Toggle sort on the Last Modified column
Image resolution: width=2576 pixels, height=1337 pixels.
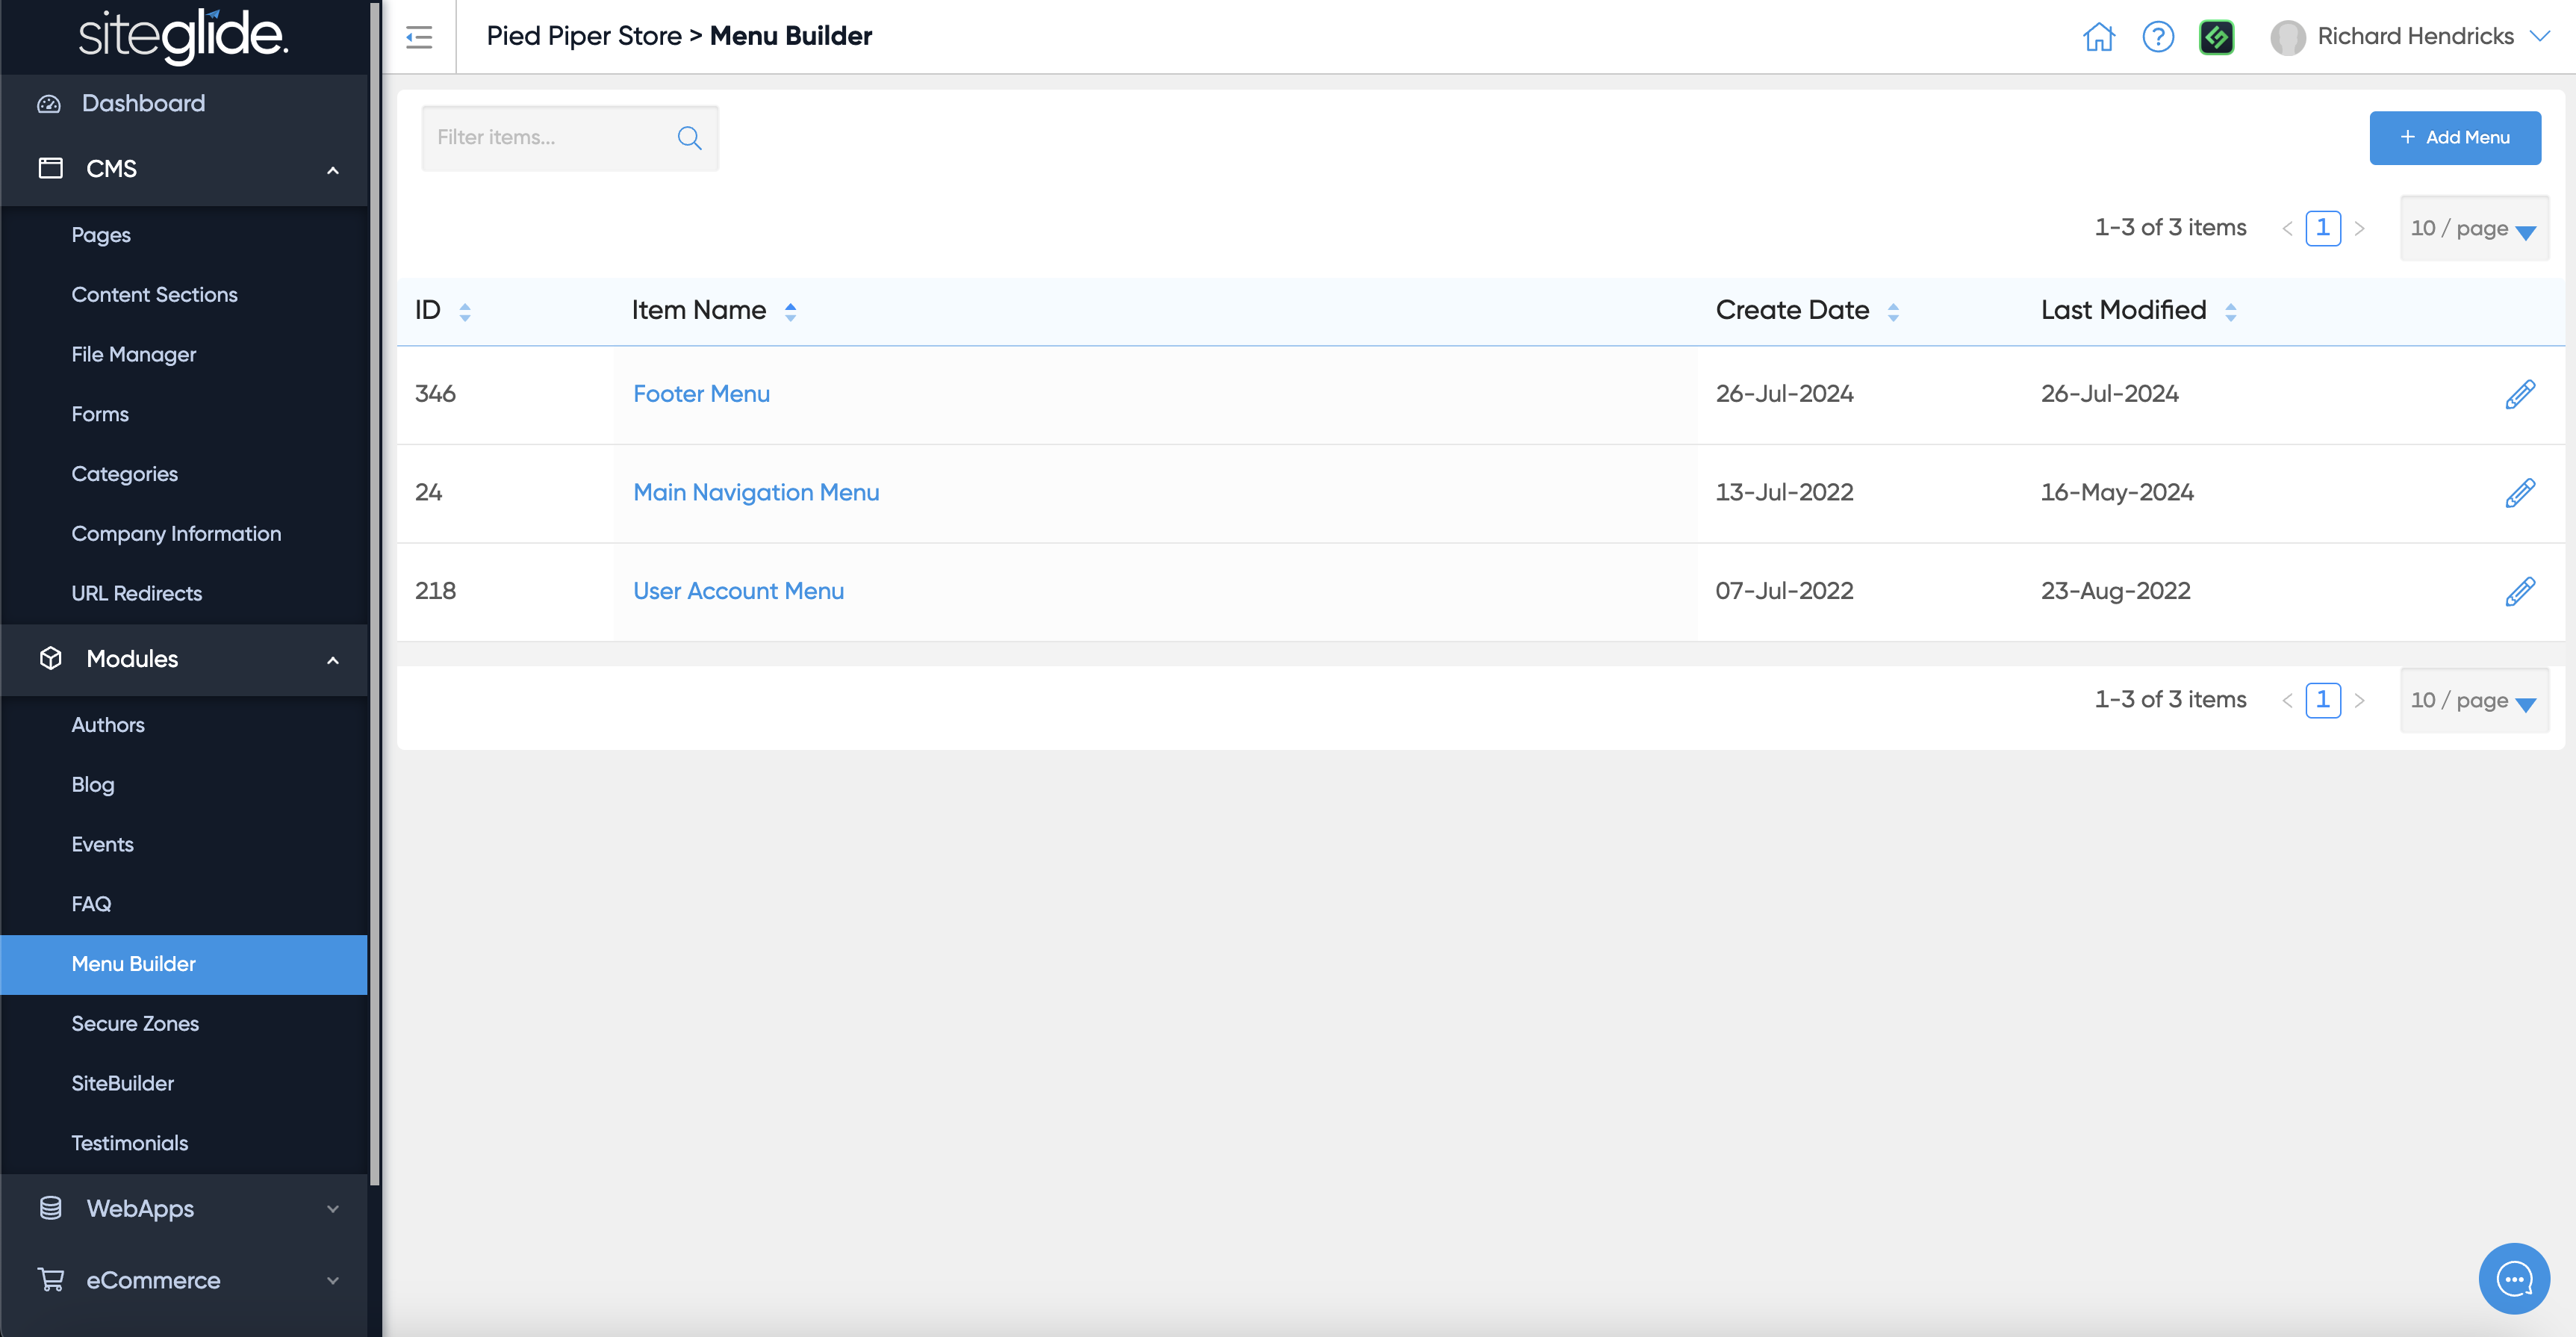(x=2230, y=311)
